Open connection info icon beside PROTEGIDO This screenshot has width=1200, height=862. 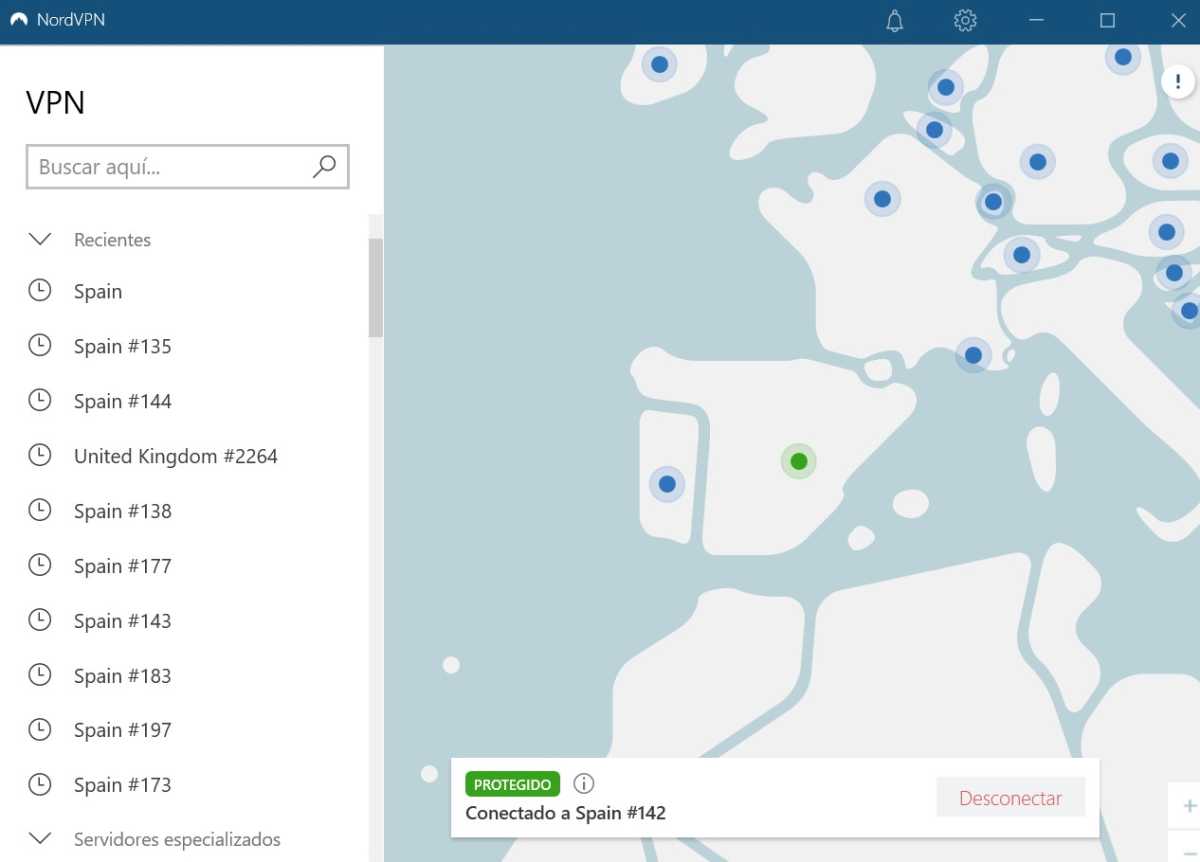click(x=584, y=784)
